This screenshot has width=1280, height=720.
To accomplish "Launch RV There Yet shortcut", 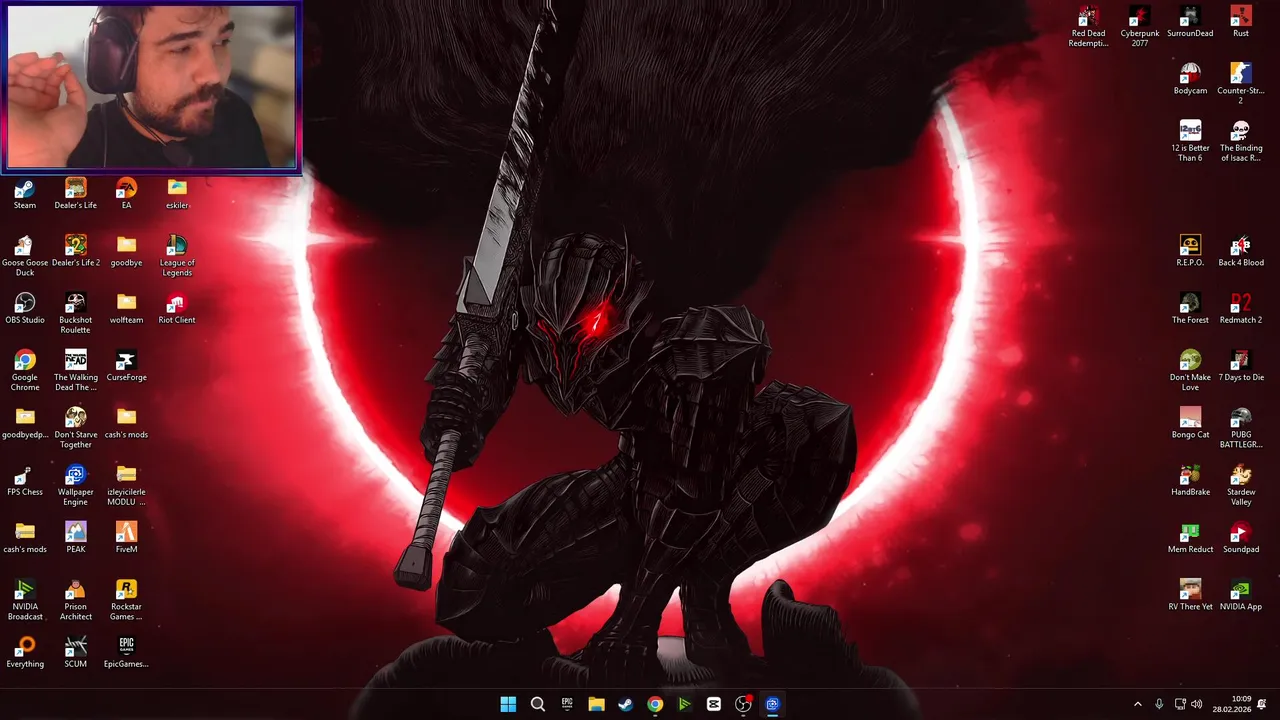I will point(1190,595).
